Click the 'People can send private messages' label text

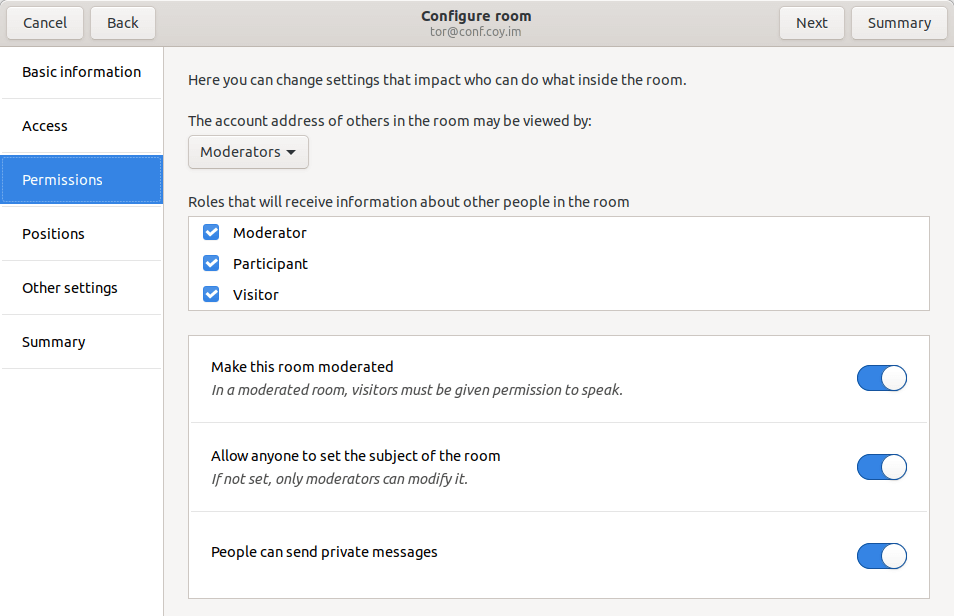coord(324,552)
